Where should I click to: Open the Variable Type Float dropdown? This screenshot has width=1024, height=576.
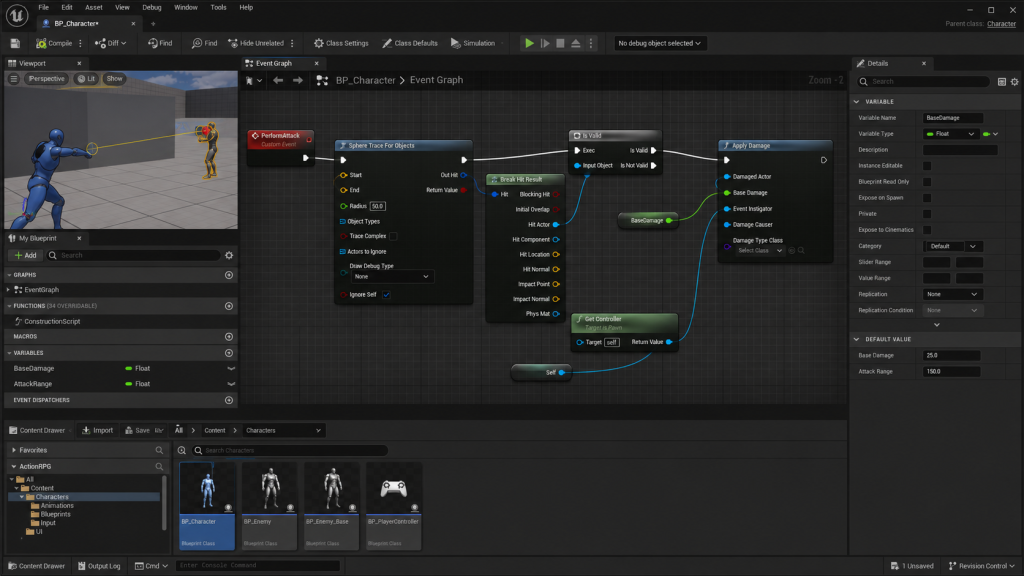pos(951,134)
